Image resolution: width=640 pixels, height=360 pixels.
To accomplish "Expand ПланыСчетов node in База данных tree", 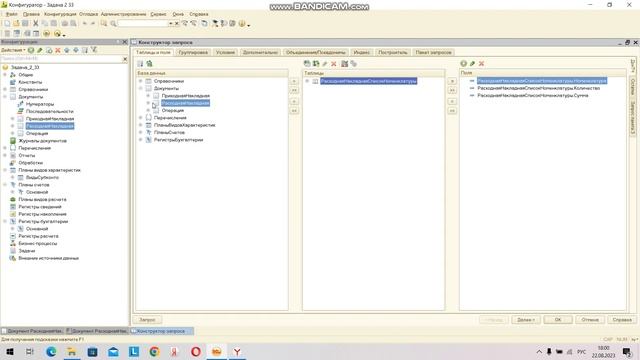I will [141, 133].
